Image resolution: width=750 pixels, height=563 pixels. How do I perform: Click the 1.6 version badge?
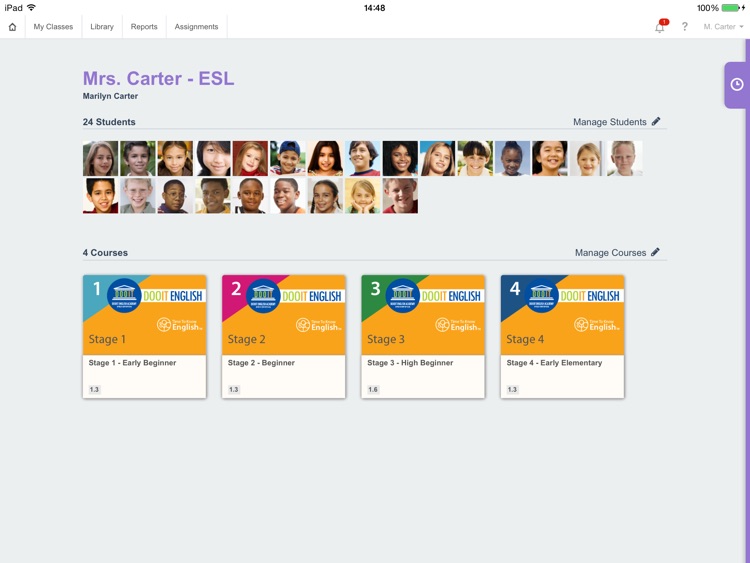(373, 389)
